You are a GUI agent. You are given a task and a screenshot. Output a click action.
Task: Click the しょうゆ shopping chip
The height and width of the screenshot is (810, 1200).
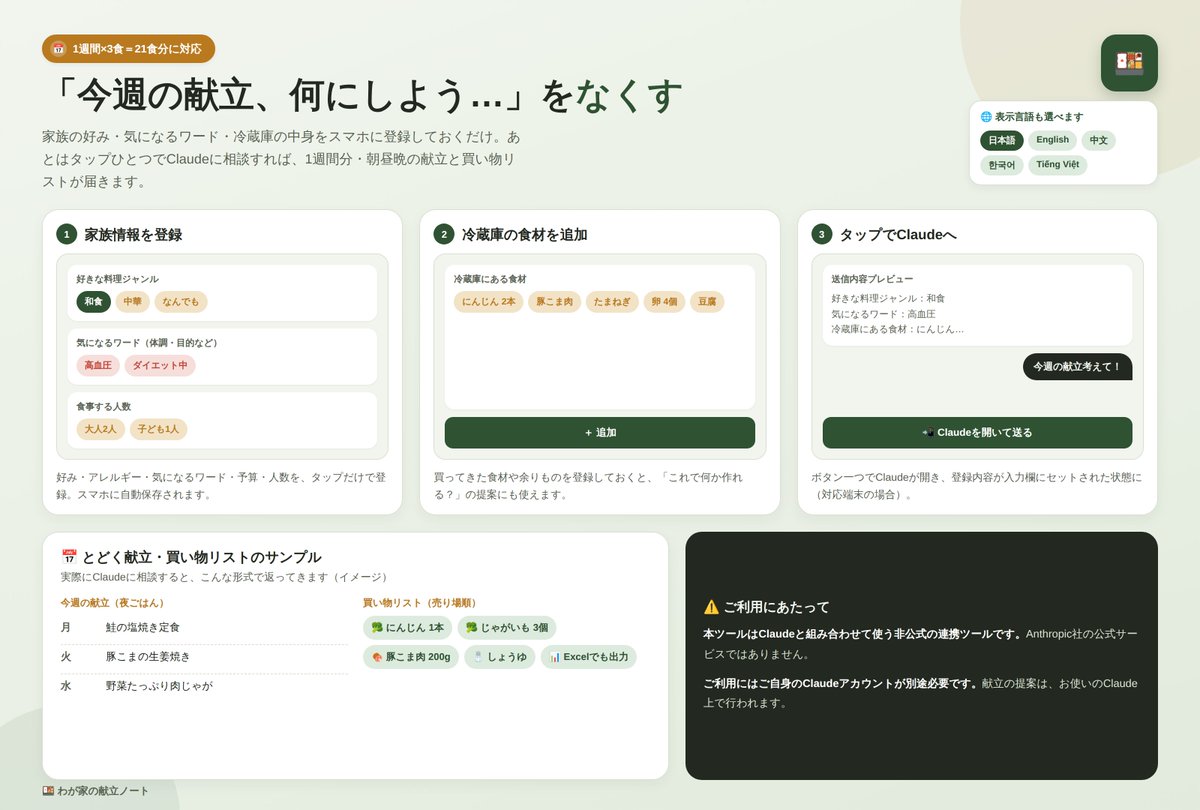[x=500, y=657]
